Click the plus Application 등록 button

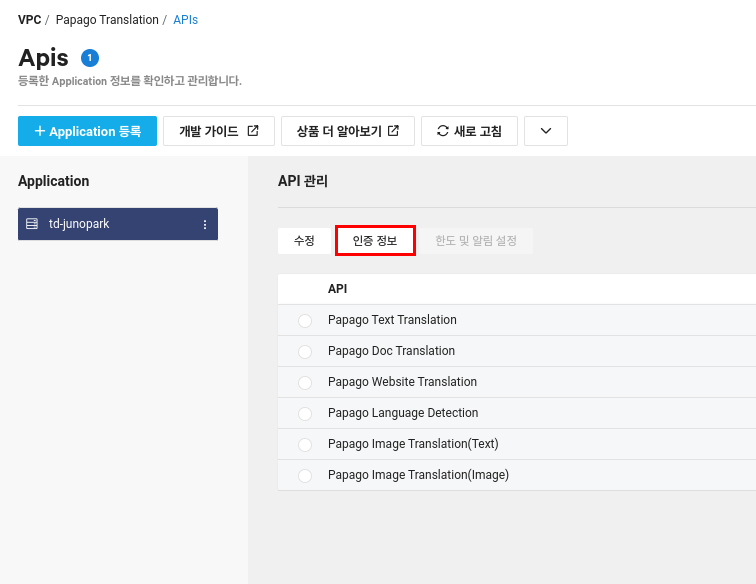click(x=87, y=131)
